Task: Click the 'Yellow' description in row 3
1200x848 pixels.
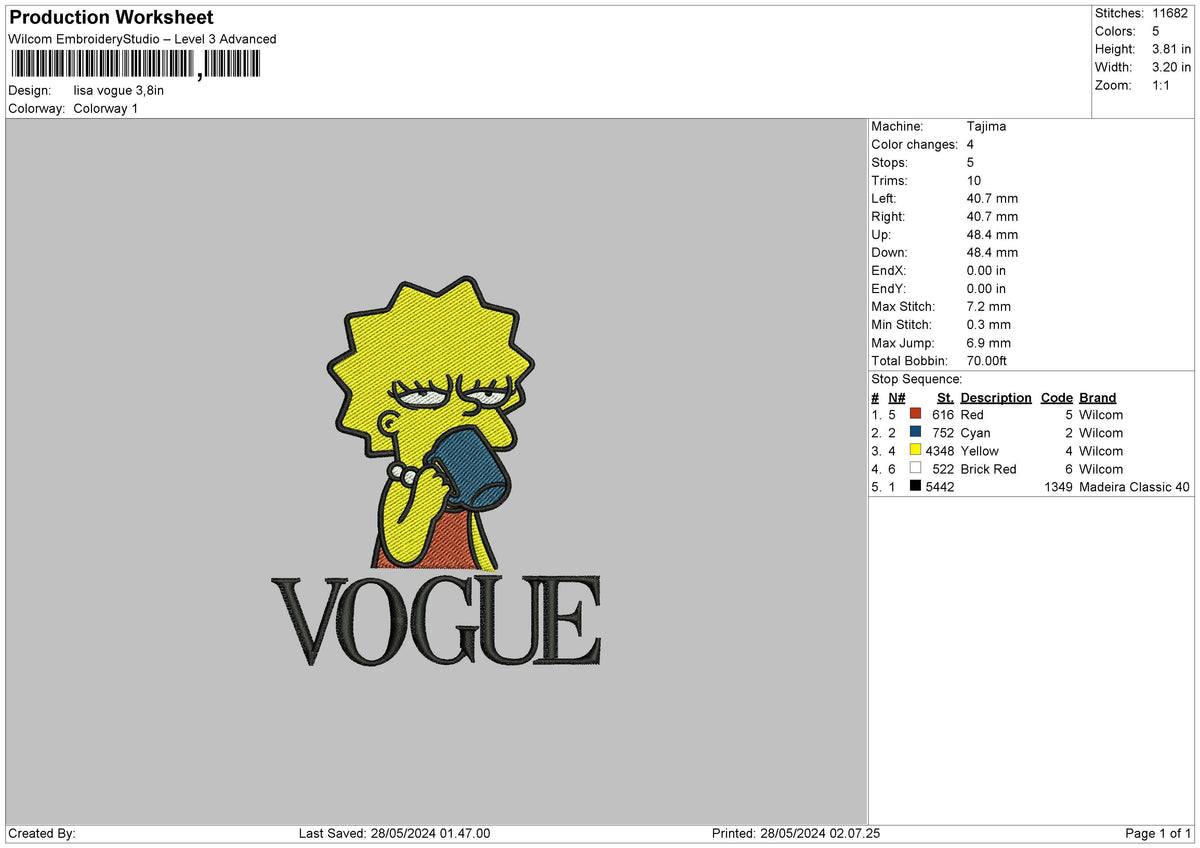Action: (980, 451)
